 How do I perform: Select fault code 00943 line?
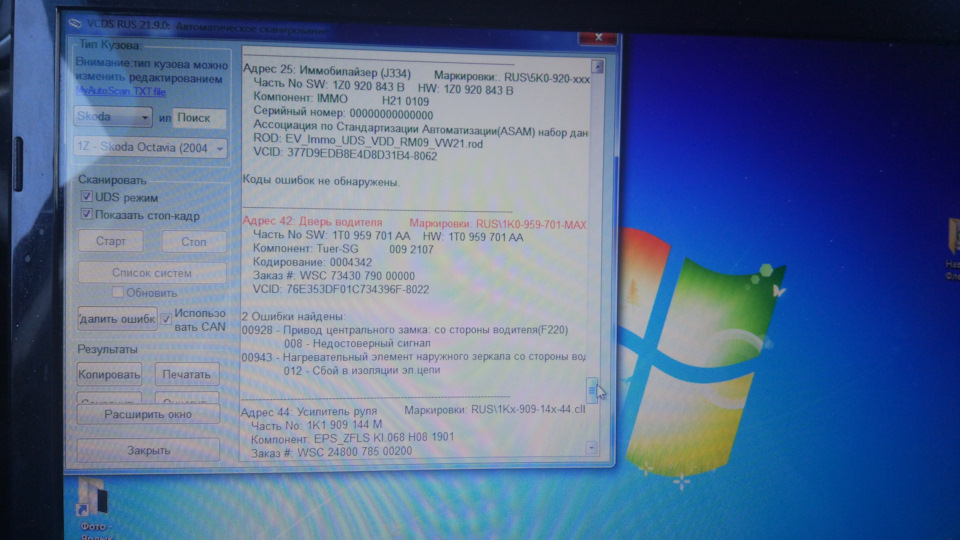(x=413, y=356)
